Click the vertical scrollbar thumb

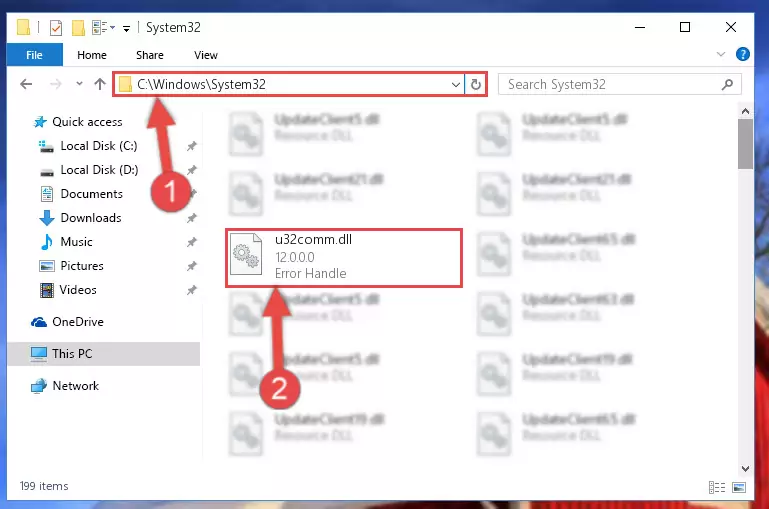click(x=745, y=144)
